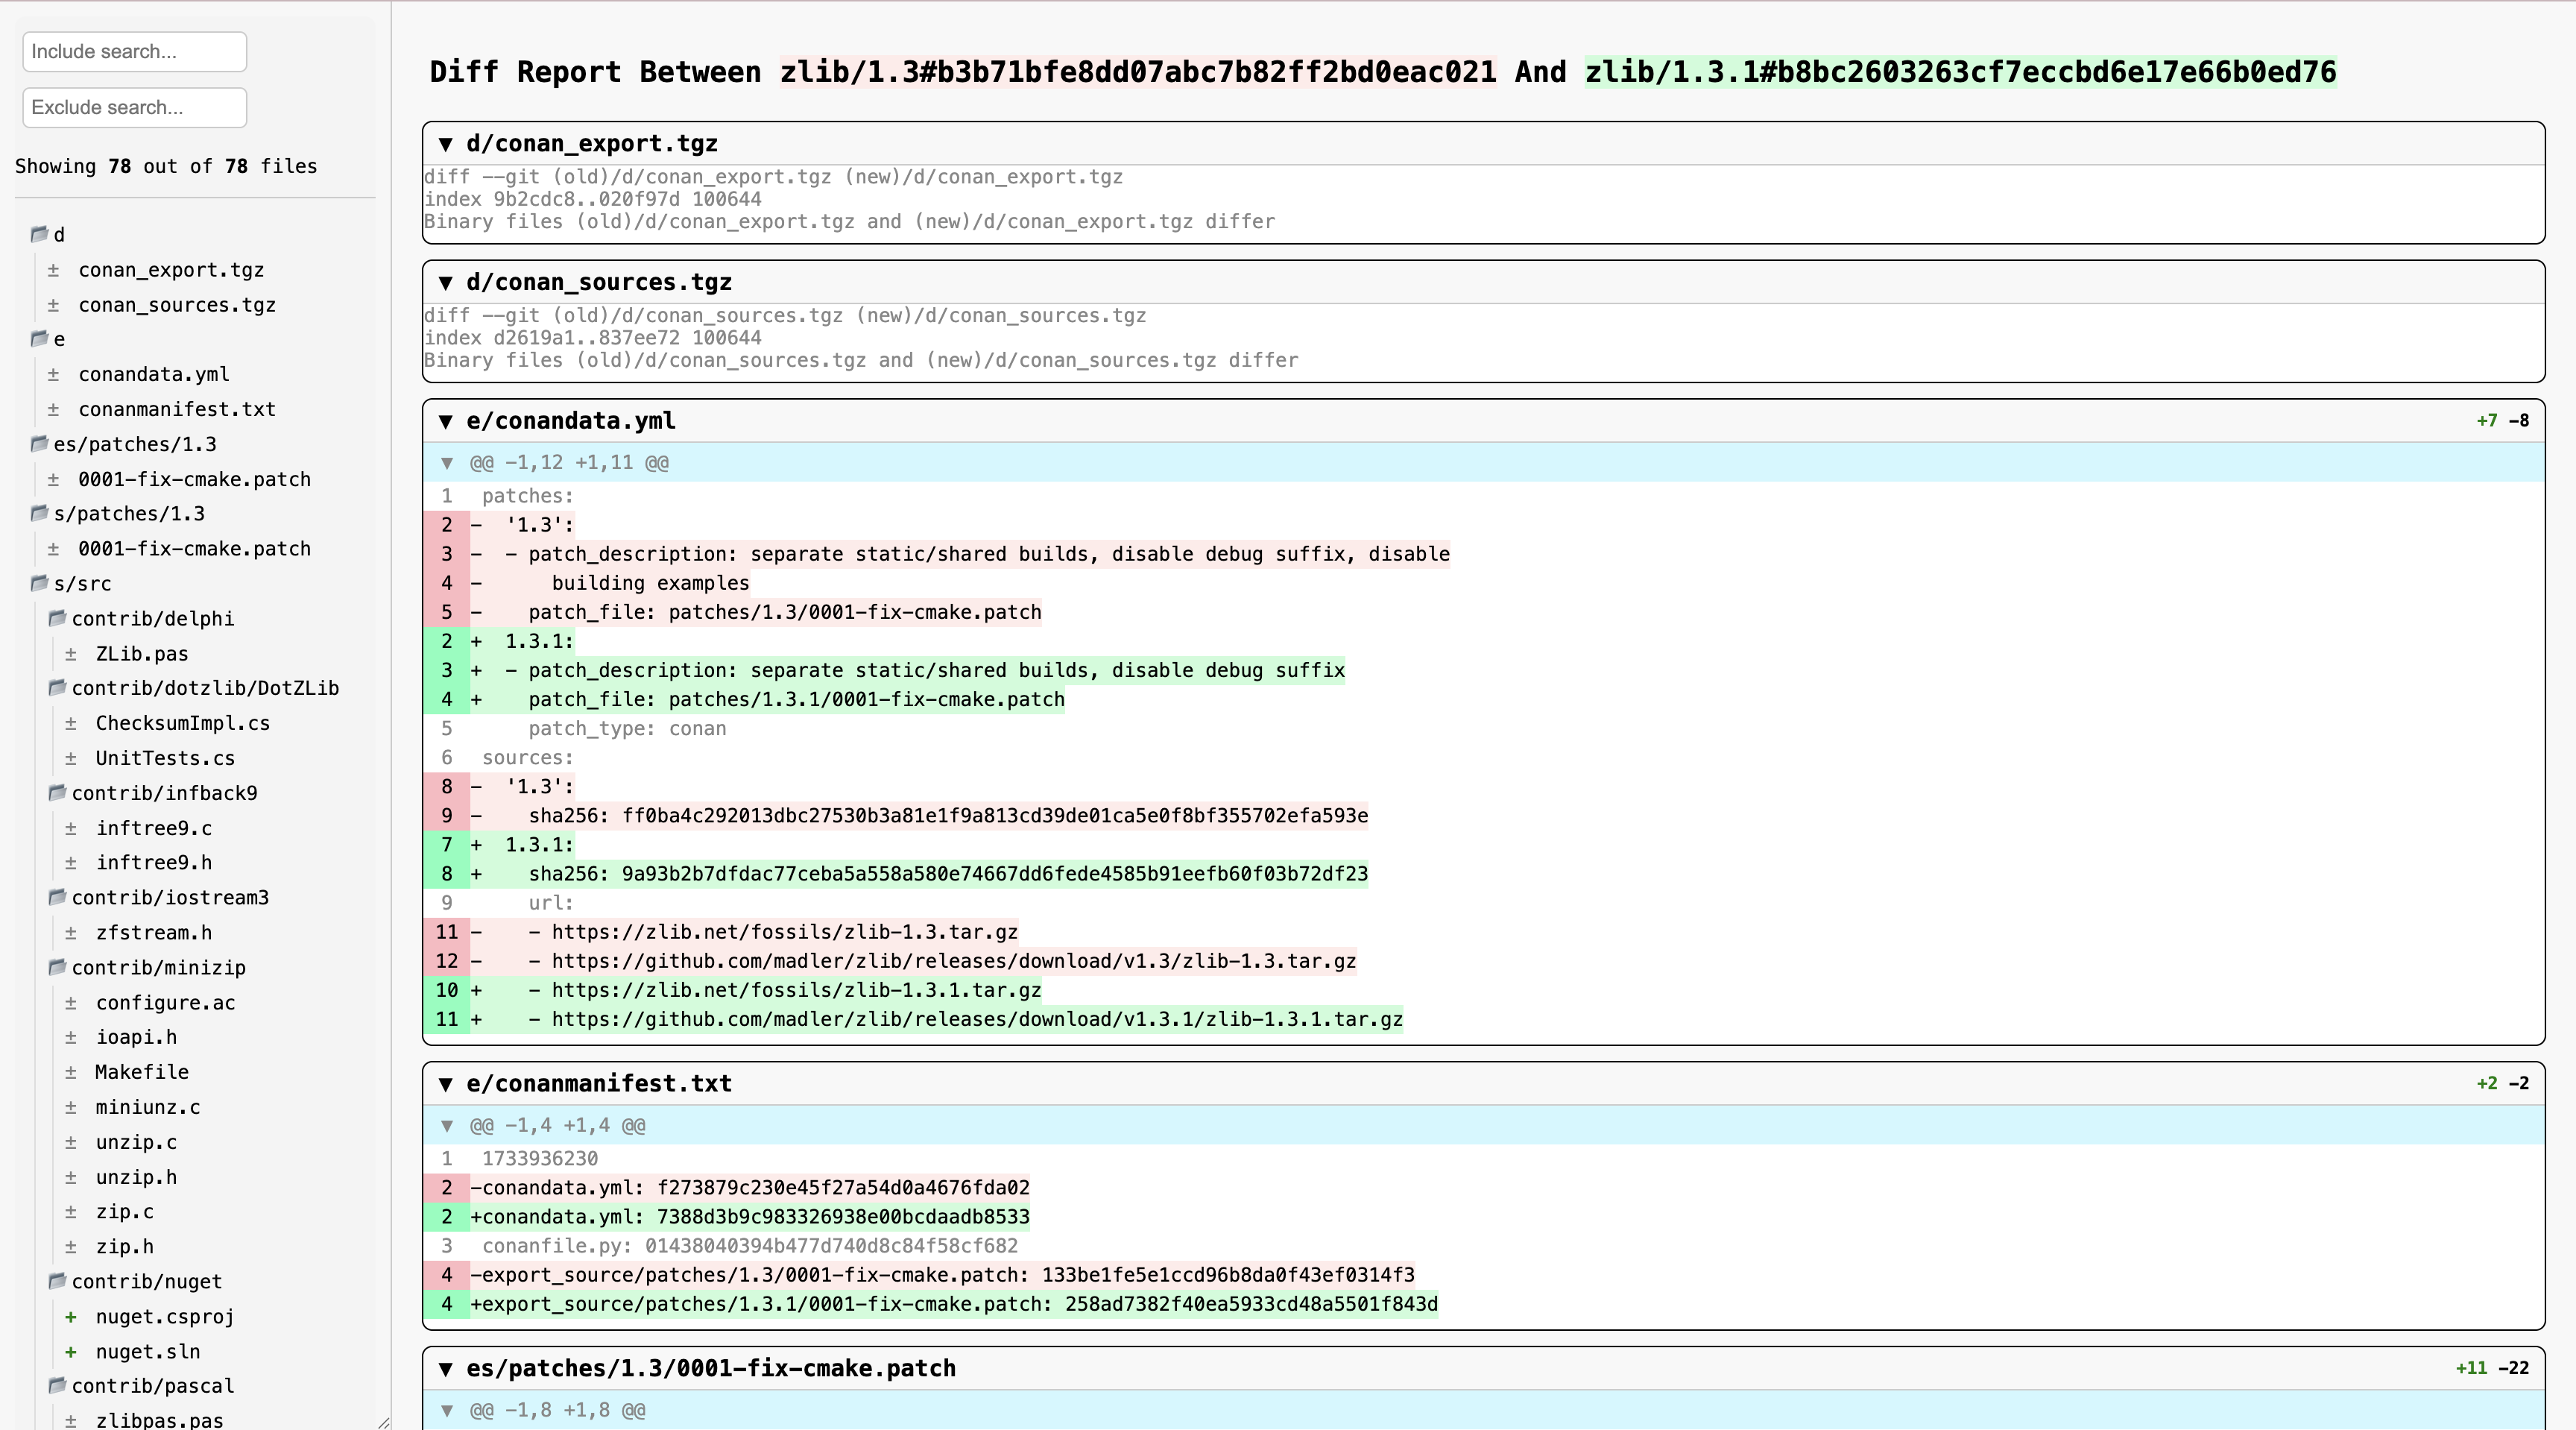Collapse the hunk header in e/conanmanifest.txt
The height and width of the screenshot is (1430, 2576).
(x=447, y=1126)
